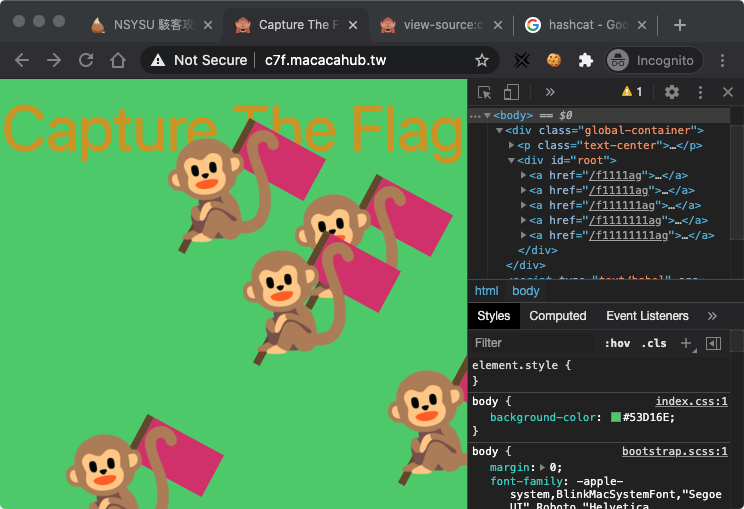The height and width of the screenshot is (509, 744).
Task: Click the font-family property name
Action: tap(526, 481)
